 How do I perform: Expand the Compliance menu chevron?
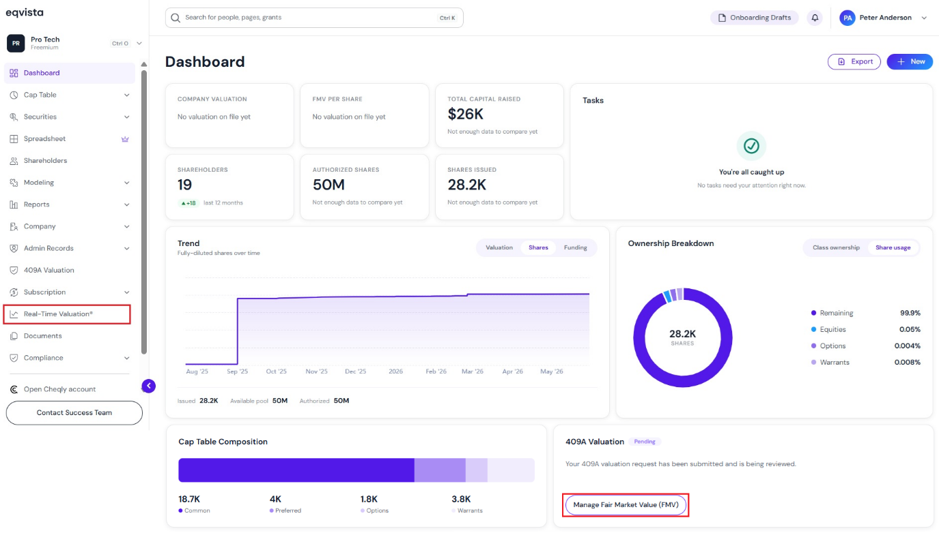(126, 358)
